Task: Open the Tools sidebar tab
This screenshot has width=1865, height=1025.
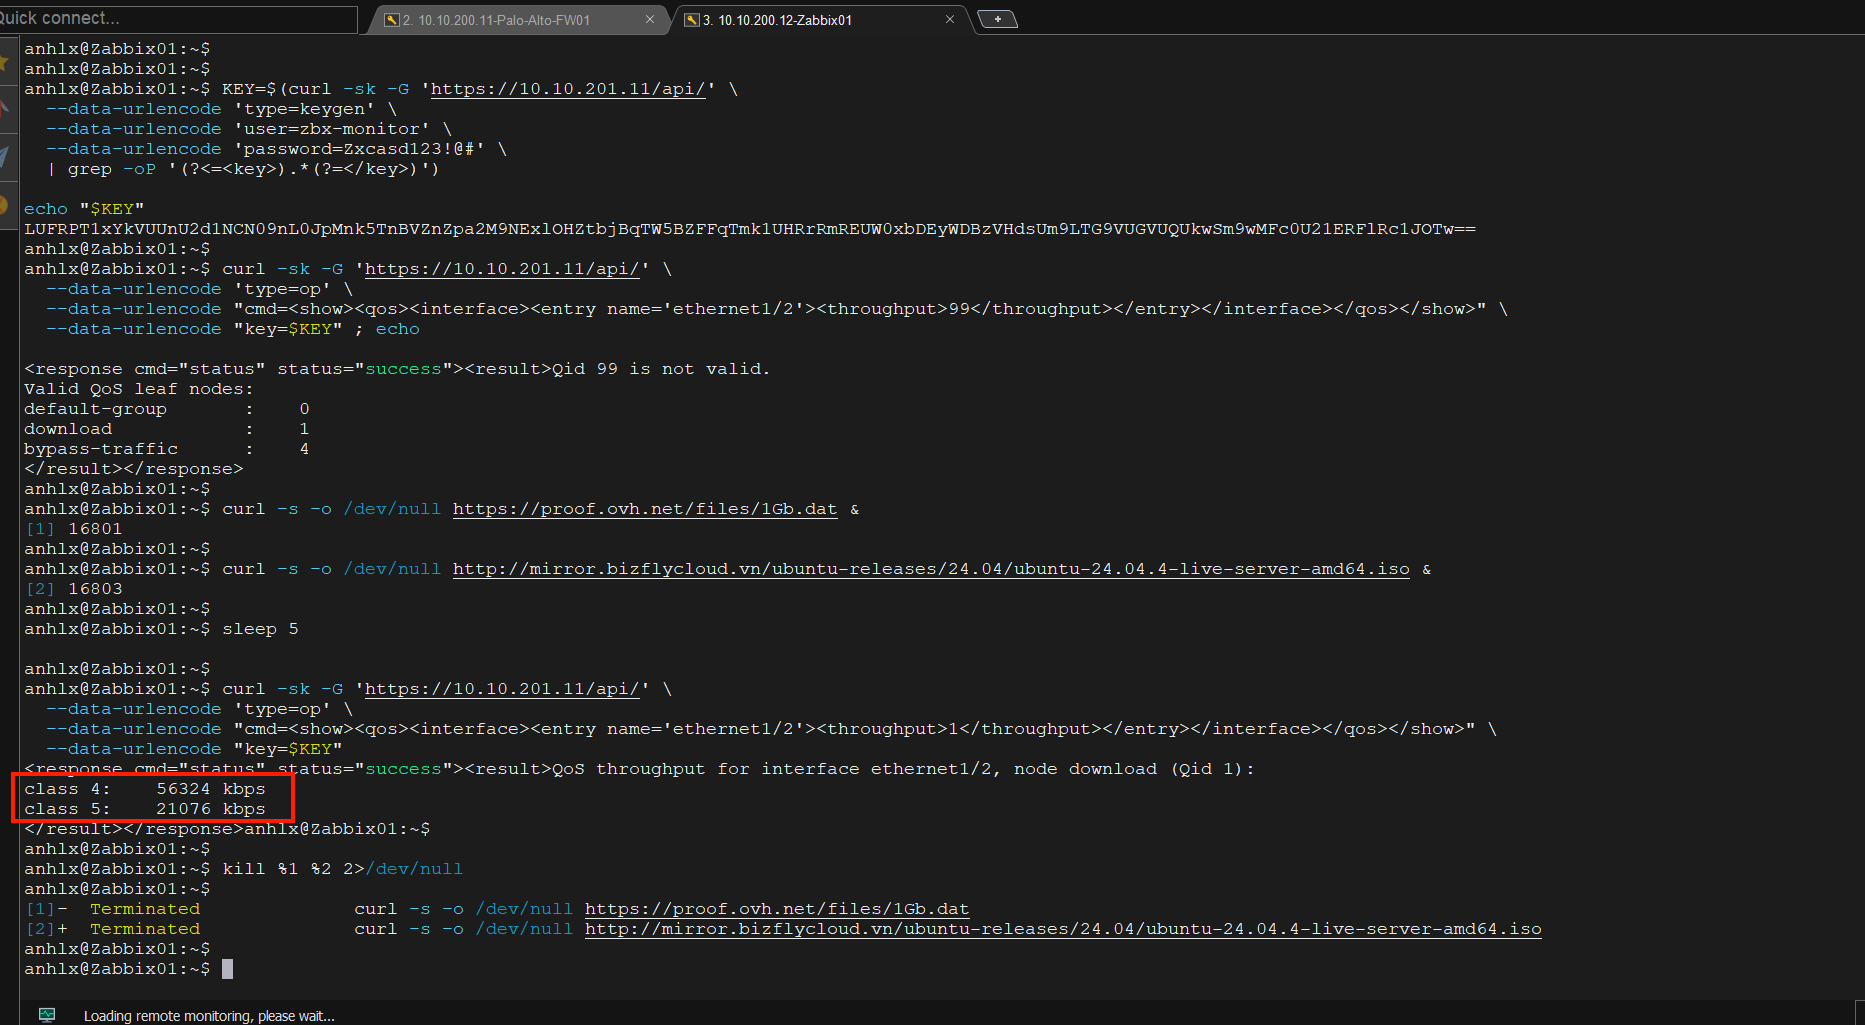Action: (6, 109)
